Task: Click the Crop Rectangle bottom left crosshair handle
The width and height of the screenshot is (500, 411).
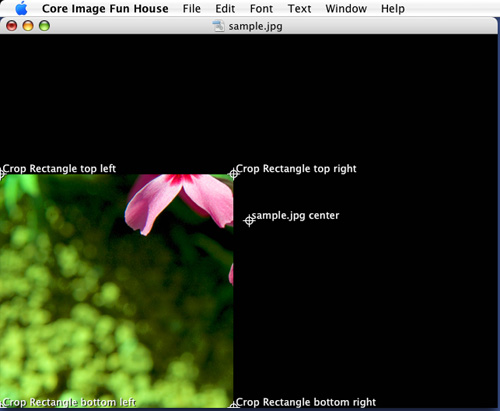Action: pyautogui.click(x=1, y=406)
